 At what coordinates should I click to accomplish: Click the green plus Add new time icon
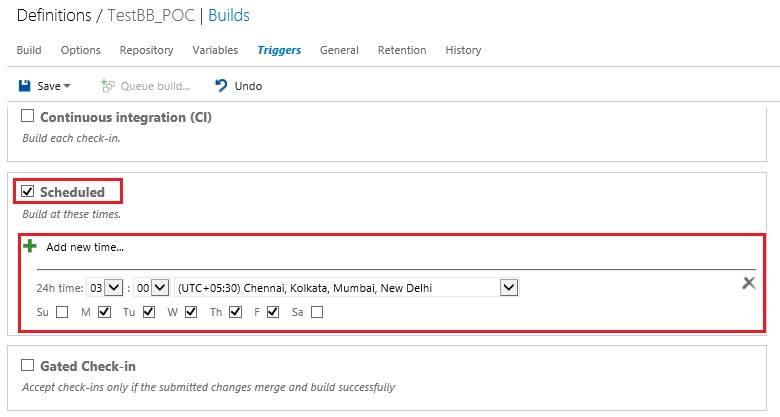[x=30, y=246]
